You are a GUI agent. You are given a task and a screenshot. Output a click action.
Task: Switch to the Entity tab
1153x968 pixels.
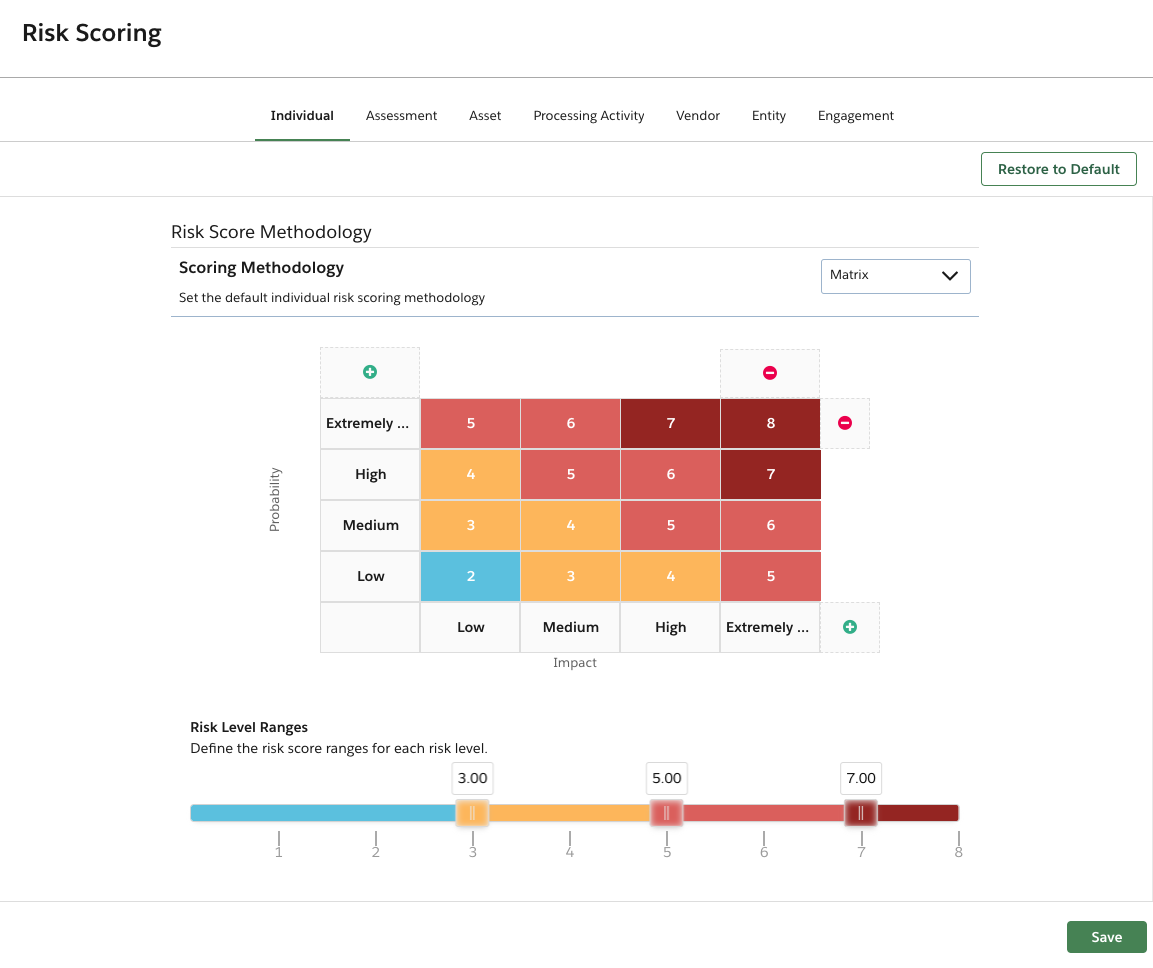(768, 115)
